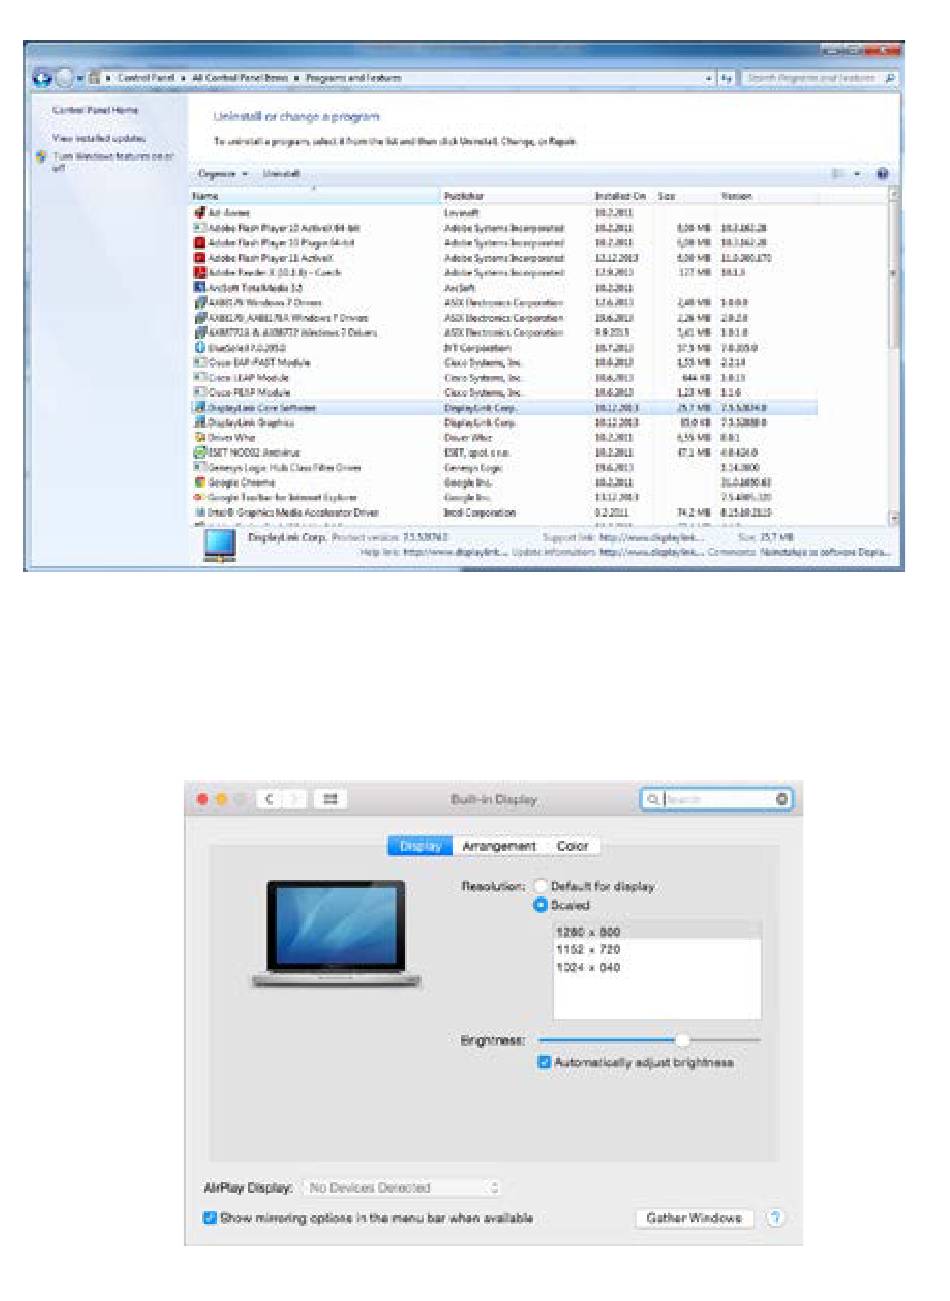950x1301 pixels.
Task: Select the third resolution starting with 1024
Action: tap(657, 967)
